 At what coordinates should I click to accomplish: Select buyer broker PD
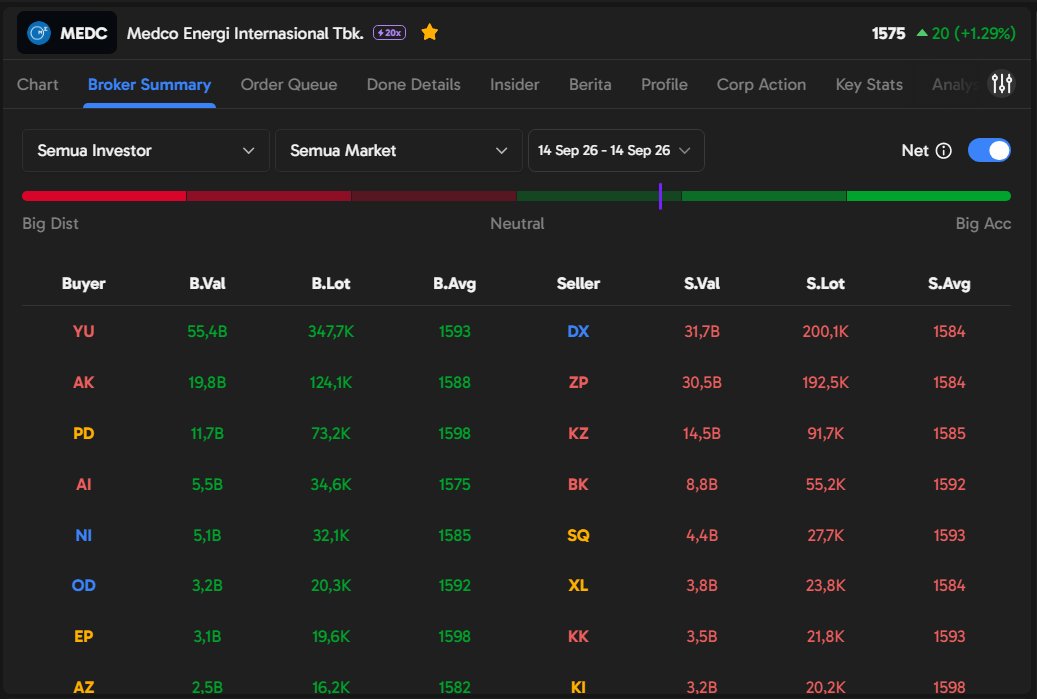(83, 433)
